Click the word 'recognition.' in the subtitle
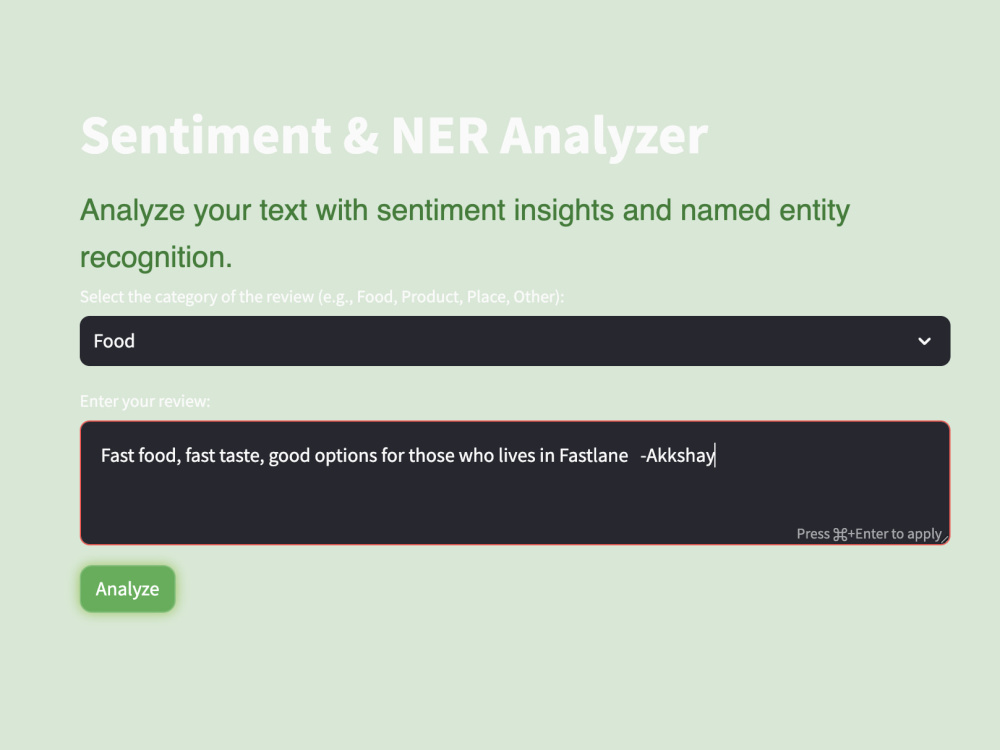Viewport: 1000px width, 750px height. point(156,257)
